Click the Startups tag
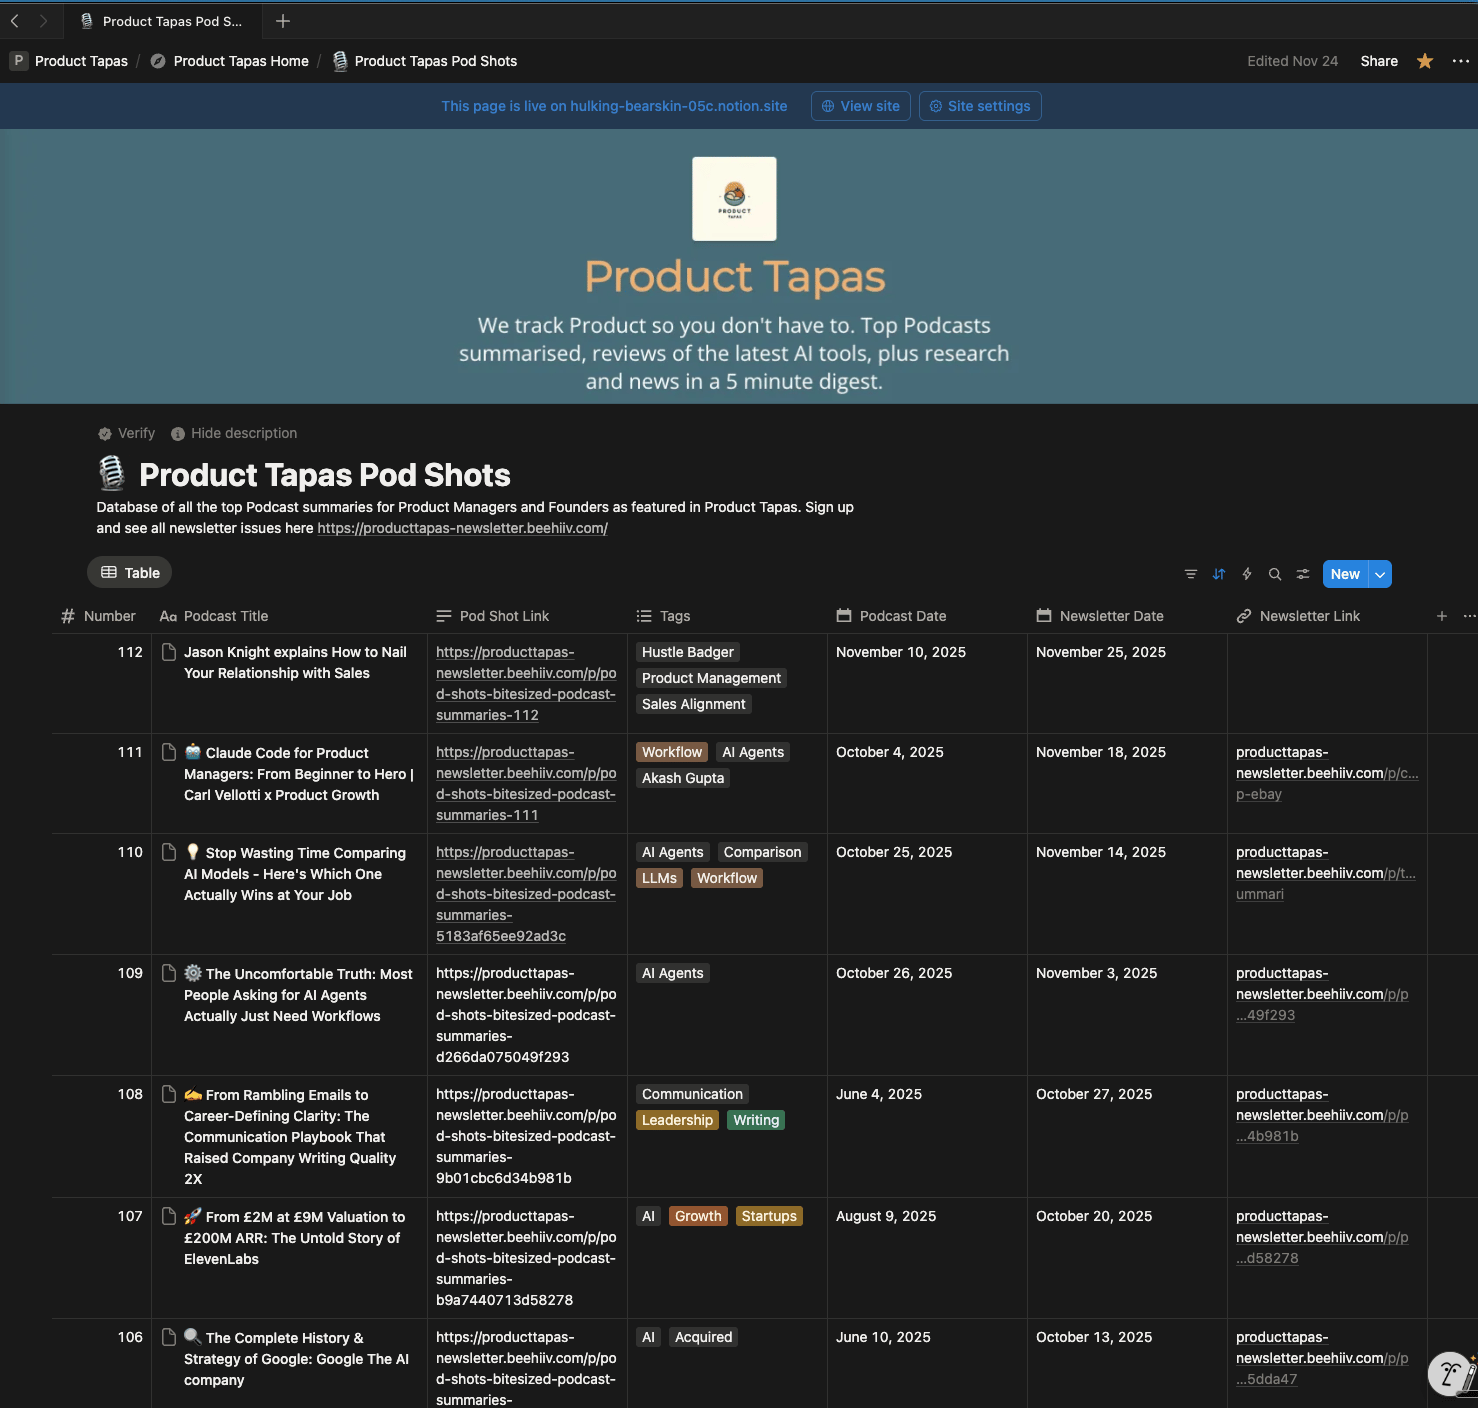Image resolution: width=1478 pixels, height=1408 pixels. pyautogui.click(x=769, y=1216)
